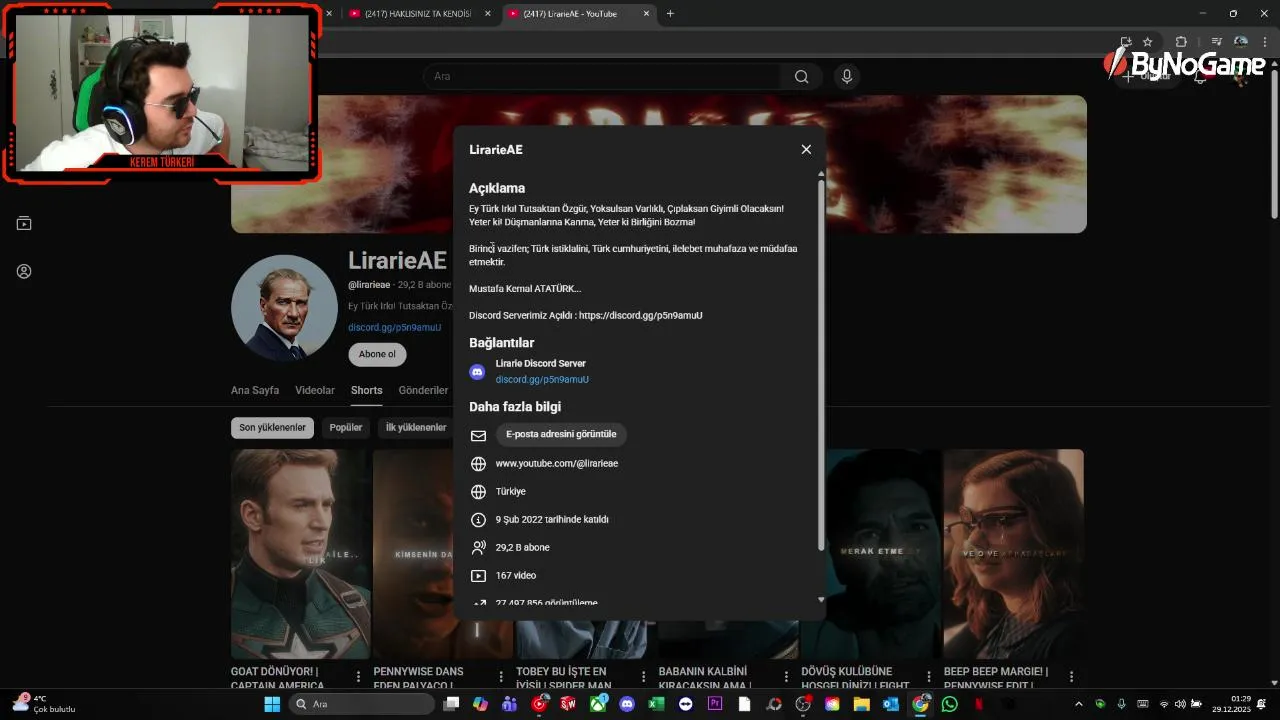Screen dimensions: 1280x720
Task: Click the info icon beside join date
Action: point(478,520)
